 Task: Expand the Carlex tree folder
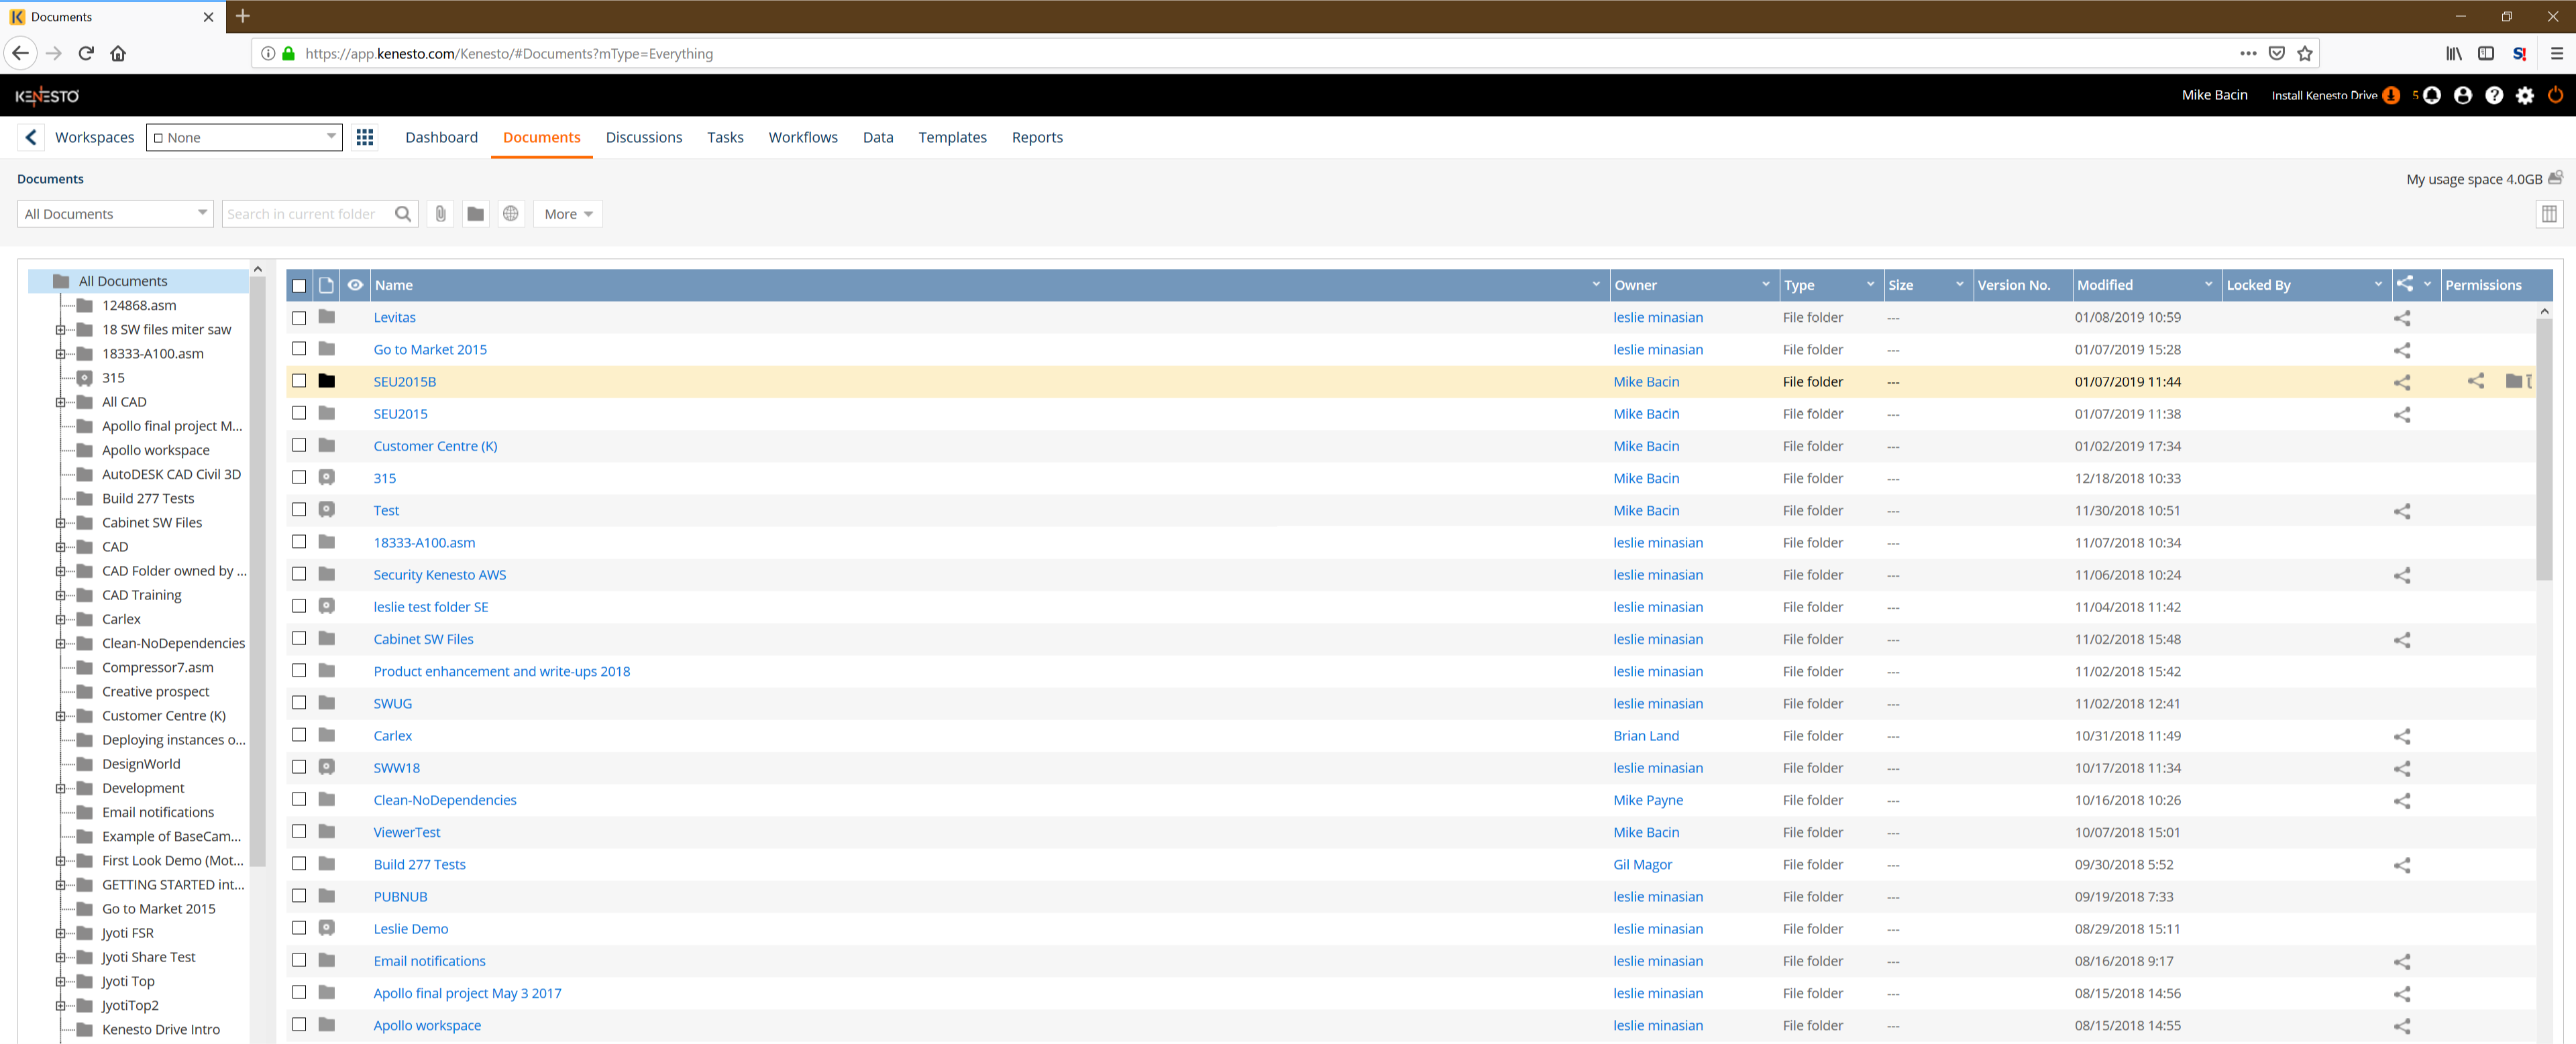[x=60, y=619]
